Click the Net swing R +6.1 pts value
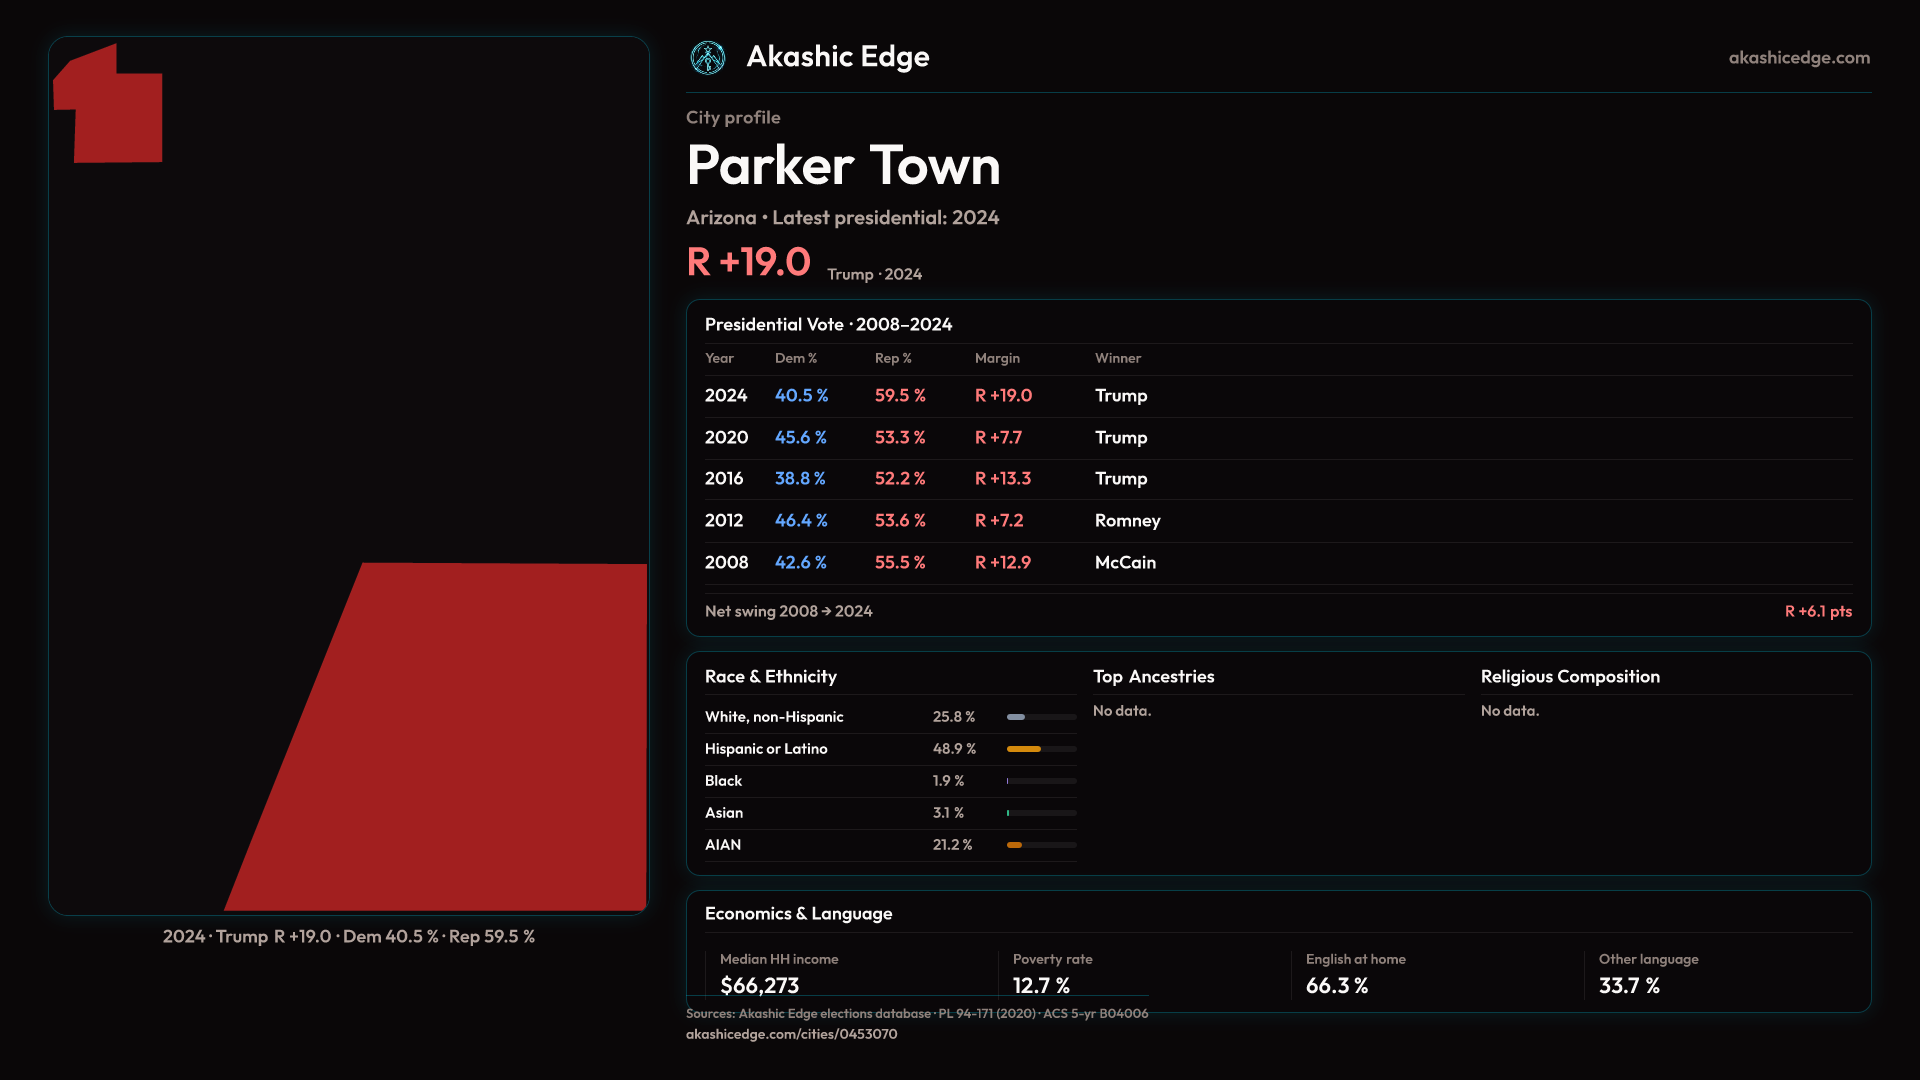Image resolution: width=1920 pixels, height=1080 pixels. [1817, 612]
